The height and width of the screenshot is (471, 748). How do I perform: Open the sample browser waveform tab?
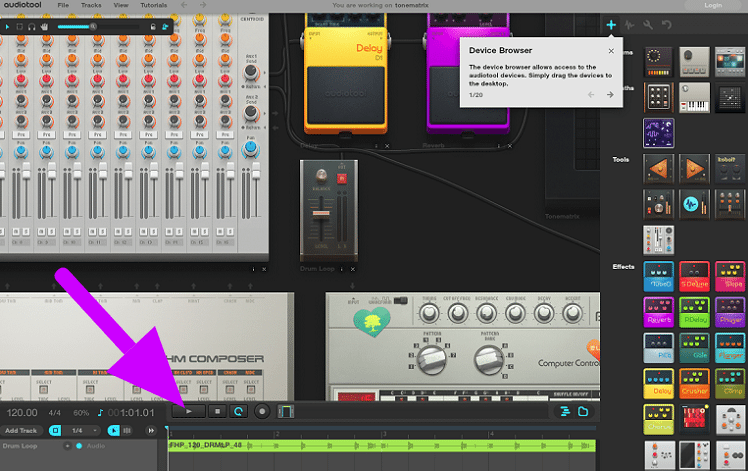(629, 25)
